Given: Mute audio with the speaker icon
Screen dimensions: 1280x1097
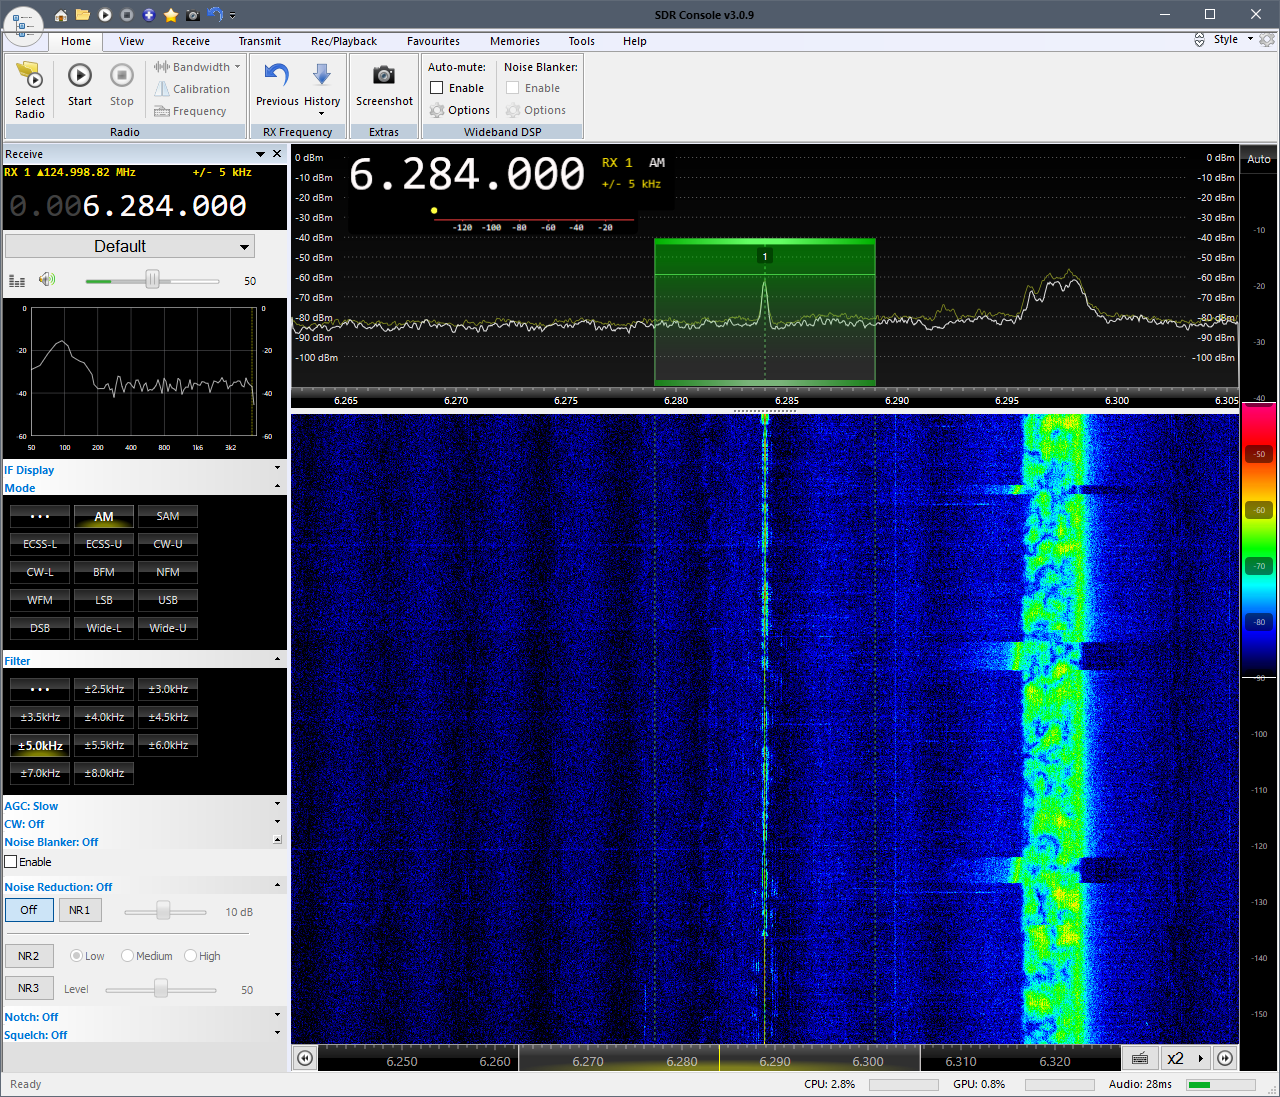Looking at the screenshot, I should 47,280.
